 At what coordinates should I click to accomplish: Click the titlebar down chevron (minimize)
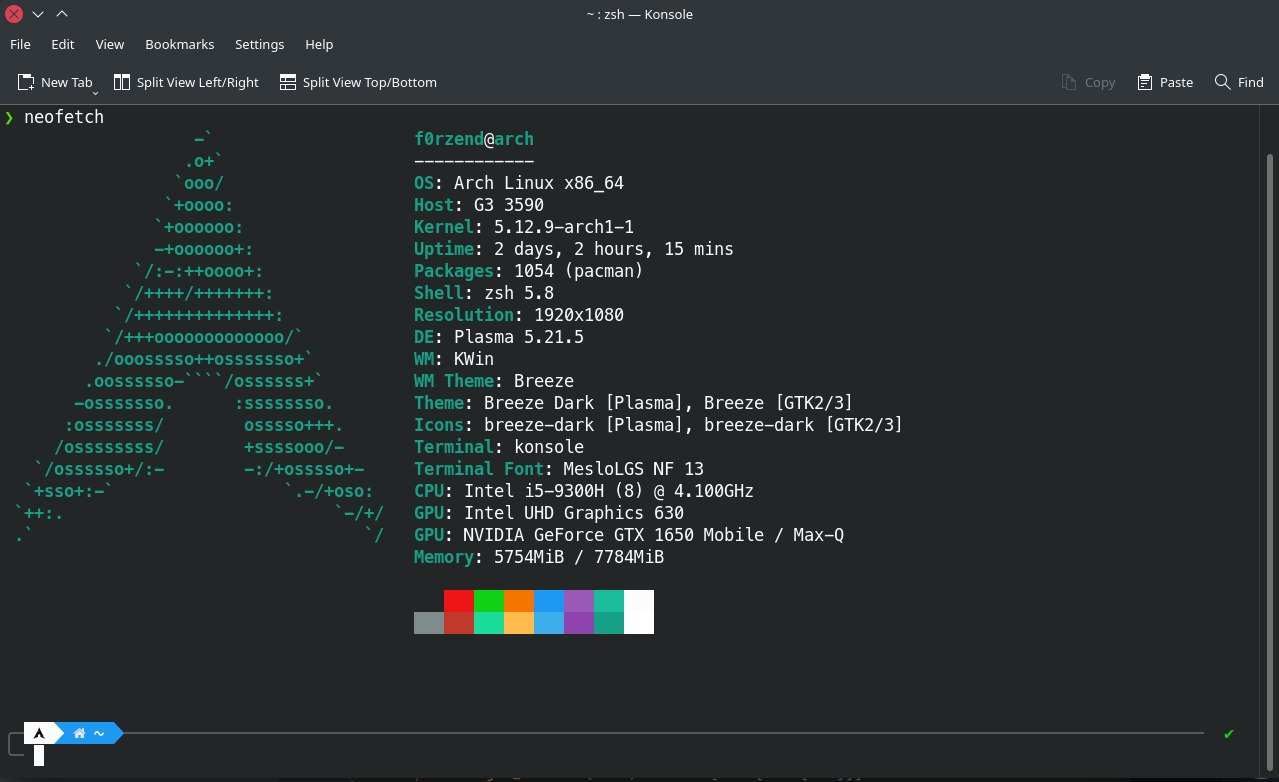click(x=37, y=14)
